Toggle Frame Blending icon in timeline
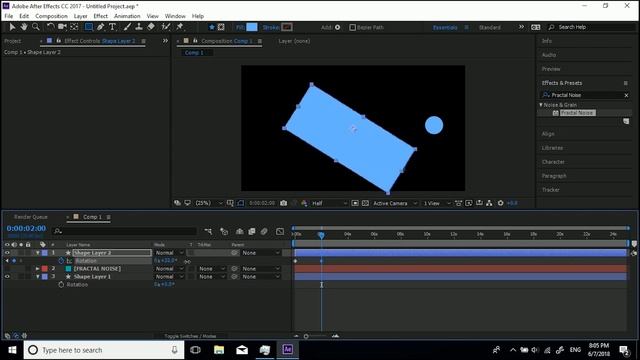The width and height of the screenshot is (640, 360). 251,231
